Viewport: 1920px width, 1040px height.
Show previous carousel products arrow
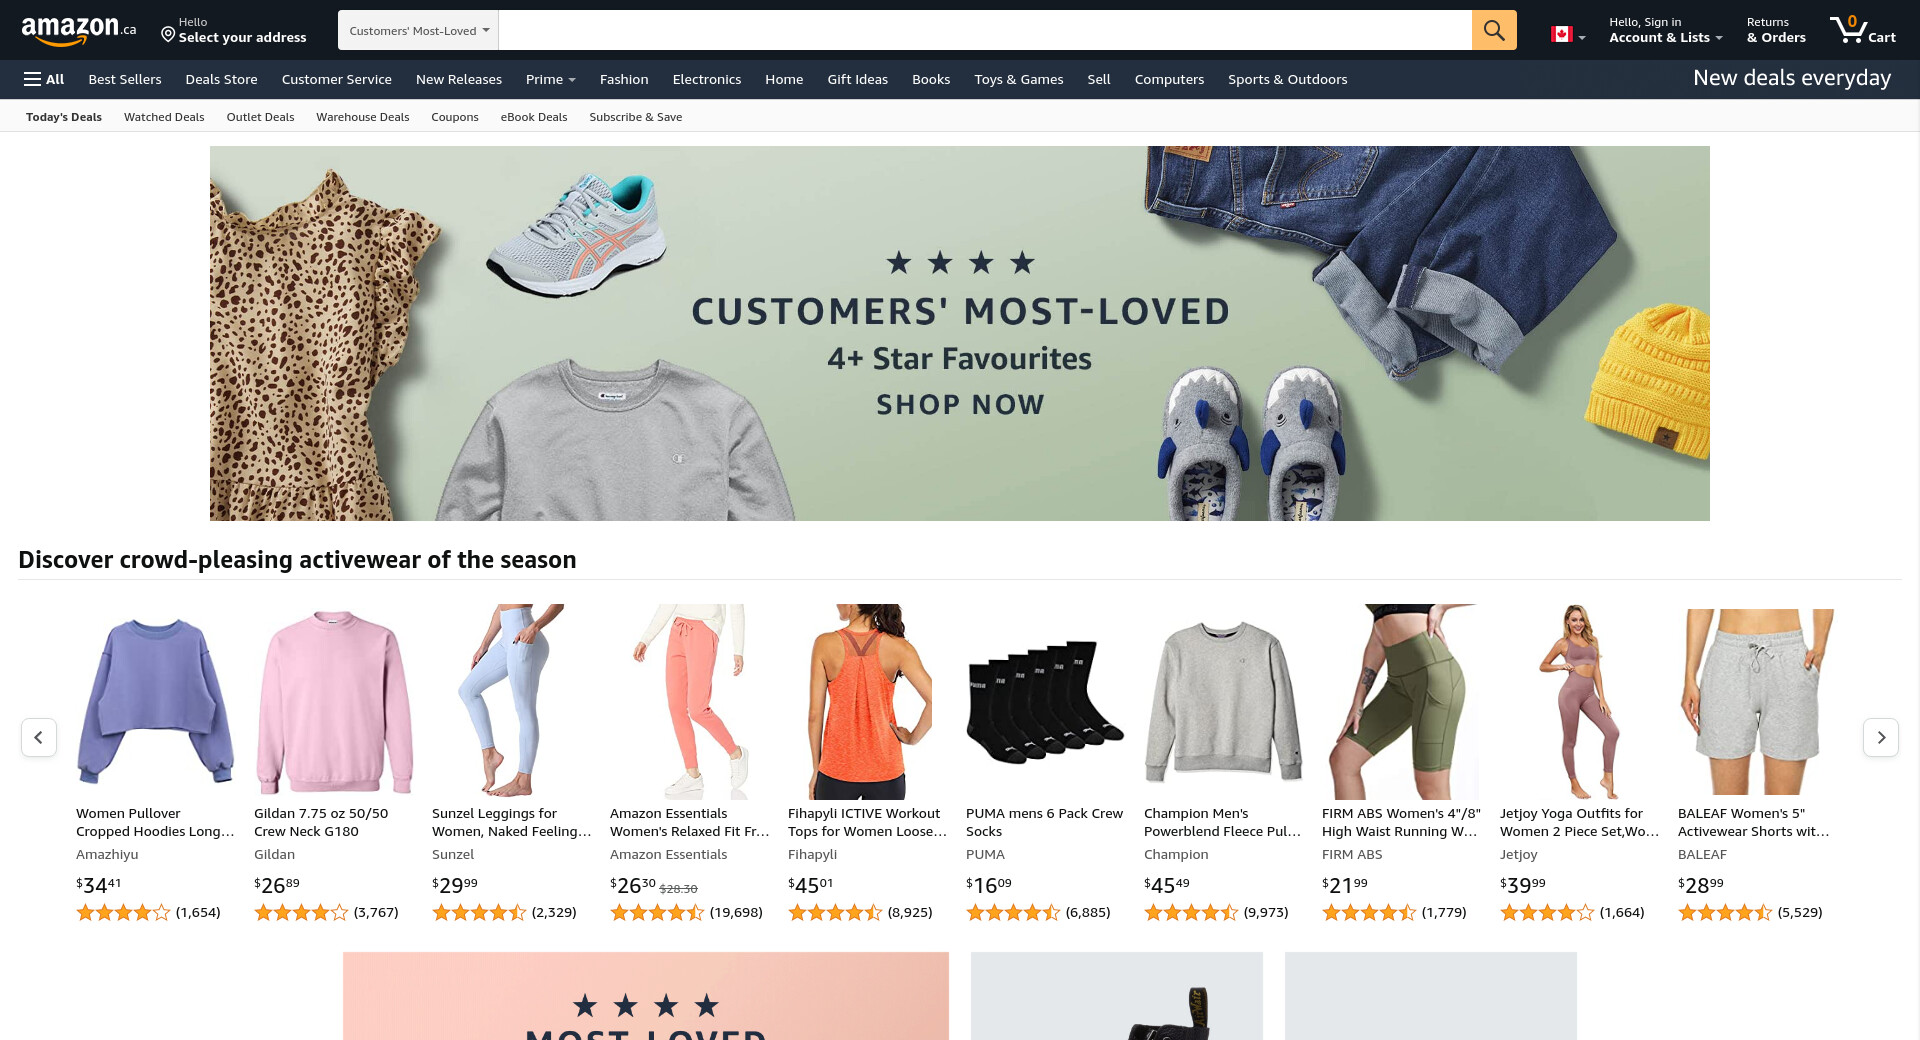point(39,738)
